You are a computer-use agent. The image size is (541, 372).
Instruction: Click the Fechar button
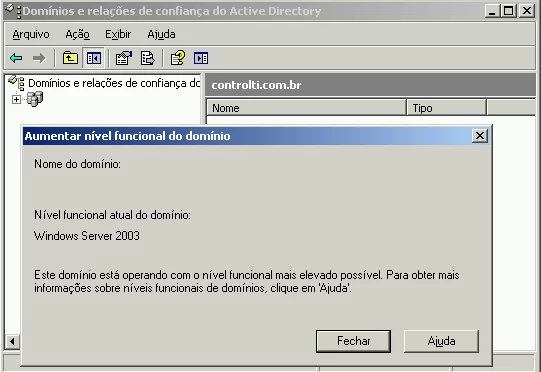point(353,341)
